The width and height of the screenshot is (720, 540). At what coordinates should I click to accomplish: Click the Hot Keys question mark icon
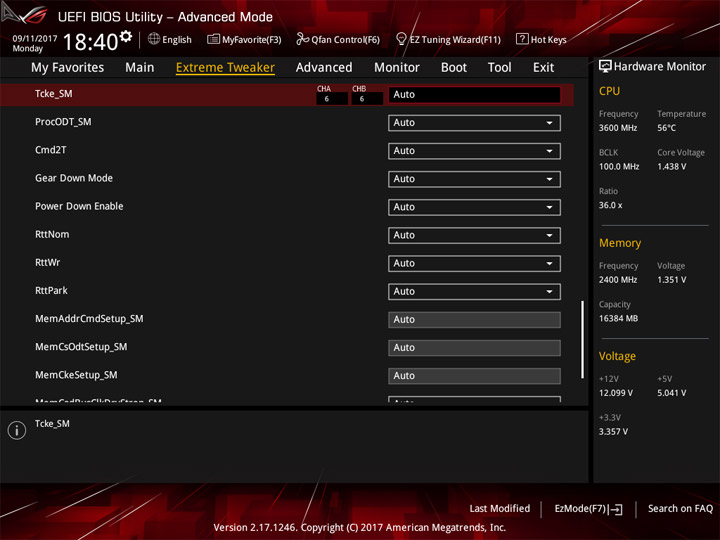click(x=522, y=39)
